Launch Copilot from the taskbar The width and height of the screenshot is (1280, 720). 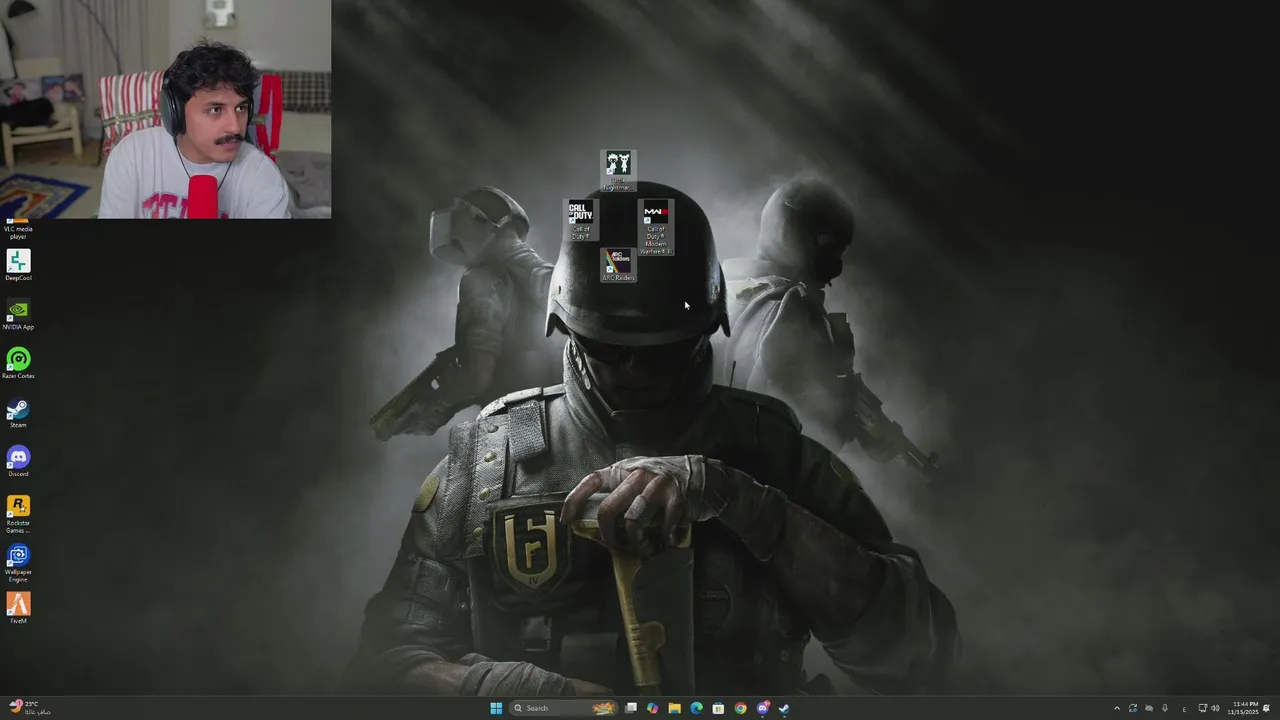(x=652, y=708)
